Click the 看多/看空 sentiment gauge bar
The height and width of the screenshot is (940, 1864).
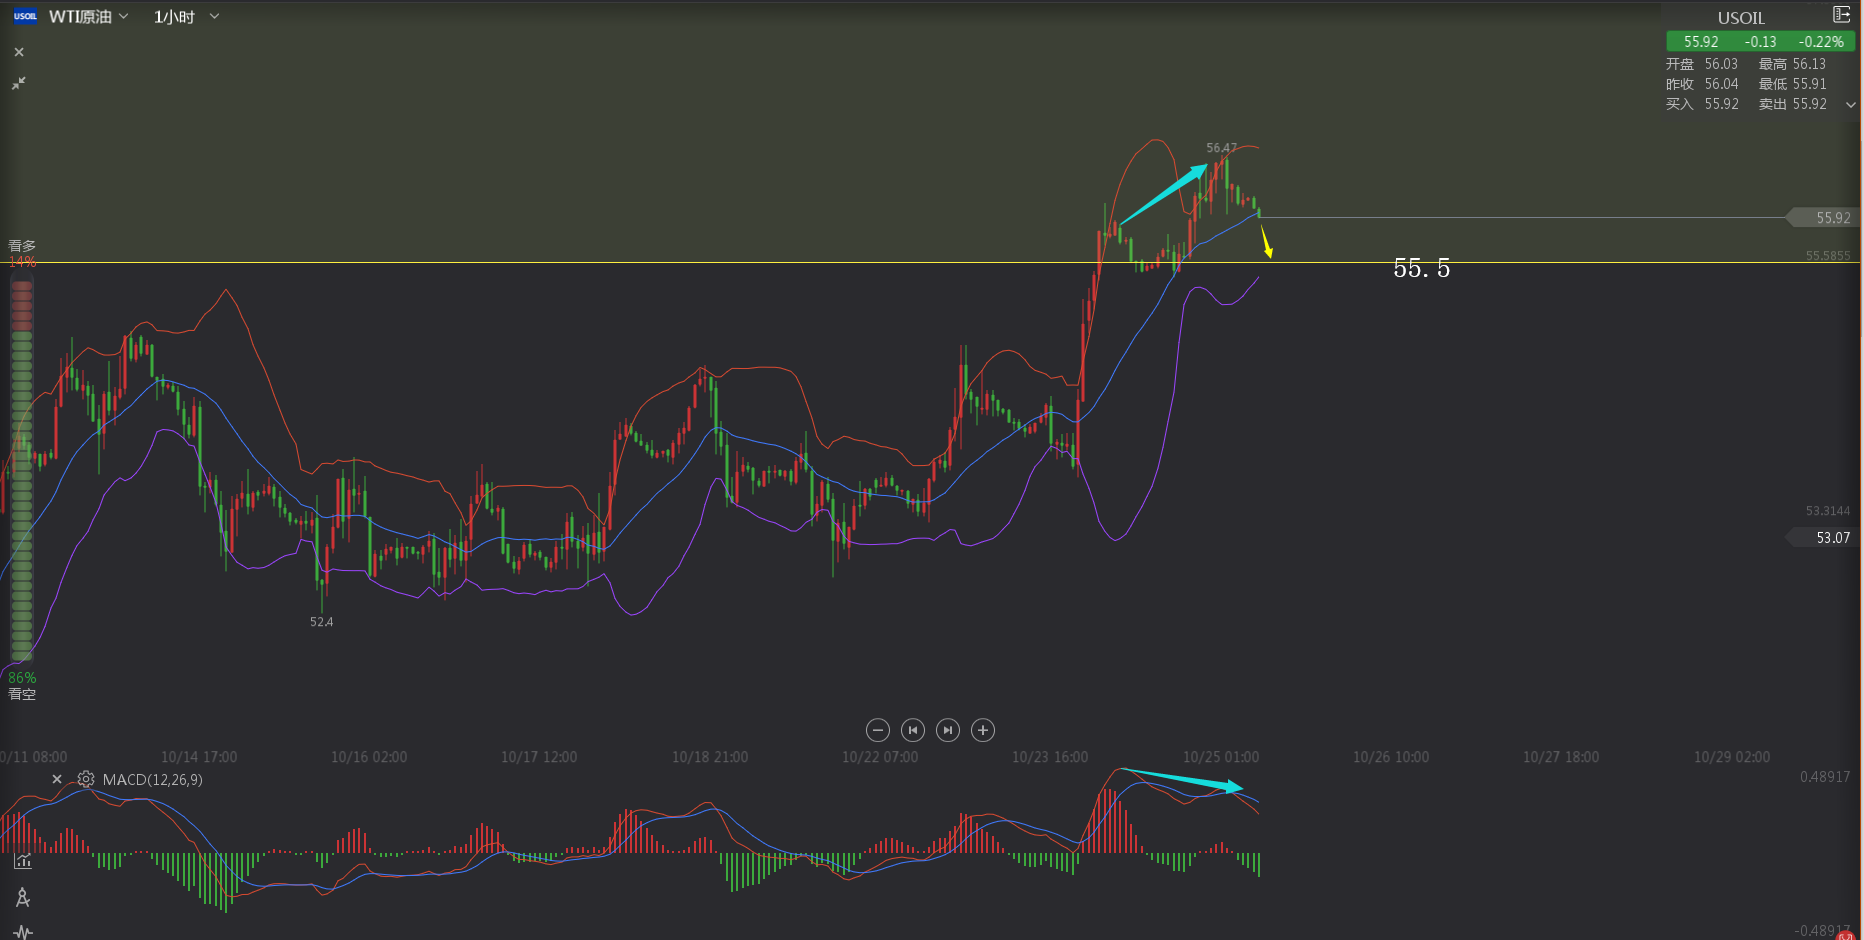[x=22, y=470]
